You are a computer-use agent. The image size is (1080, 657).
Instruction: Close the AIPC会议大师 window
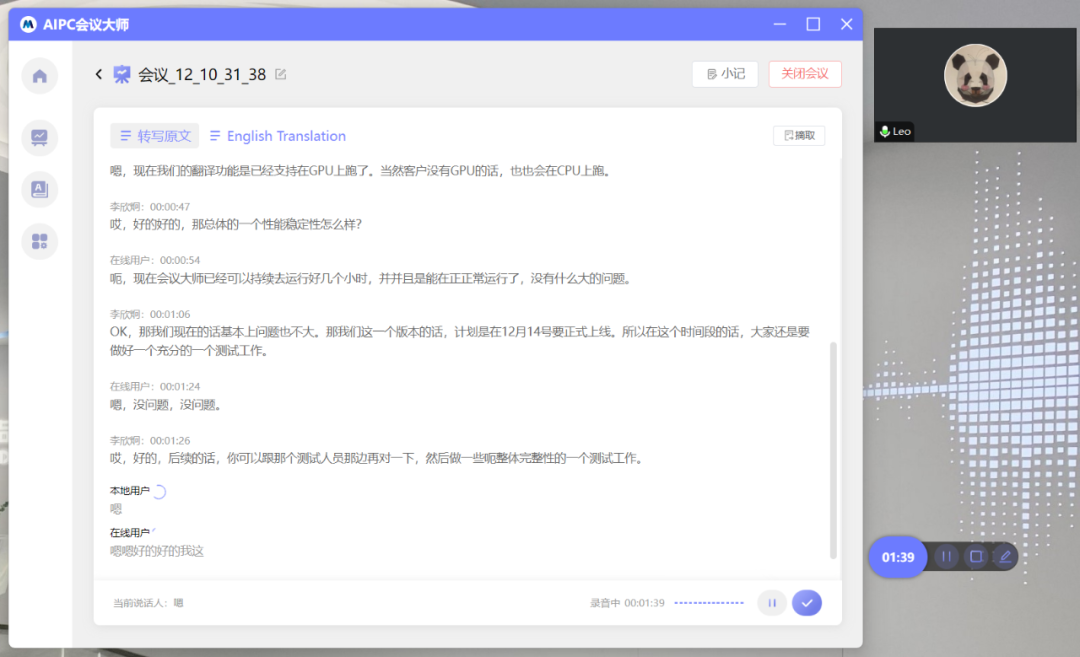click(x=847, y=24)
